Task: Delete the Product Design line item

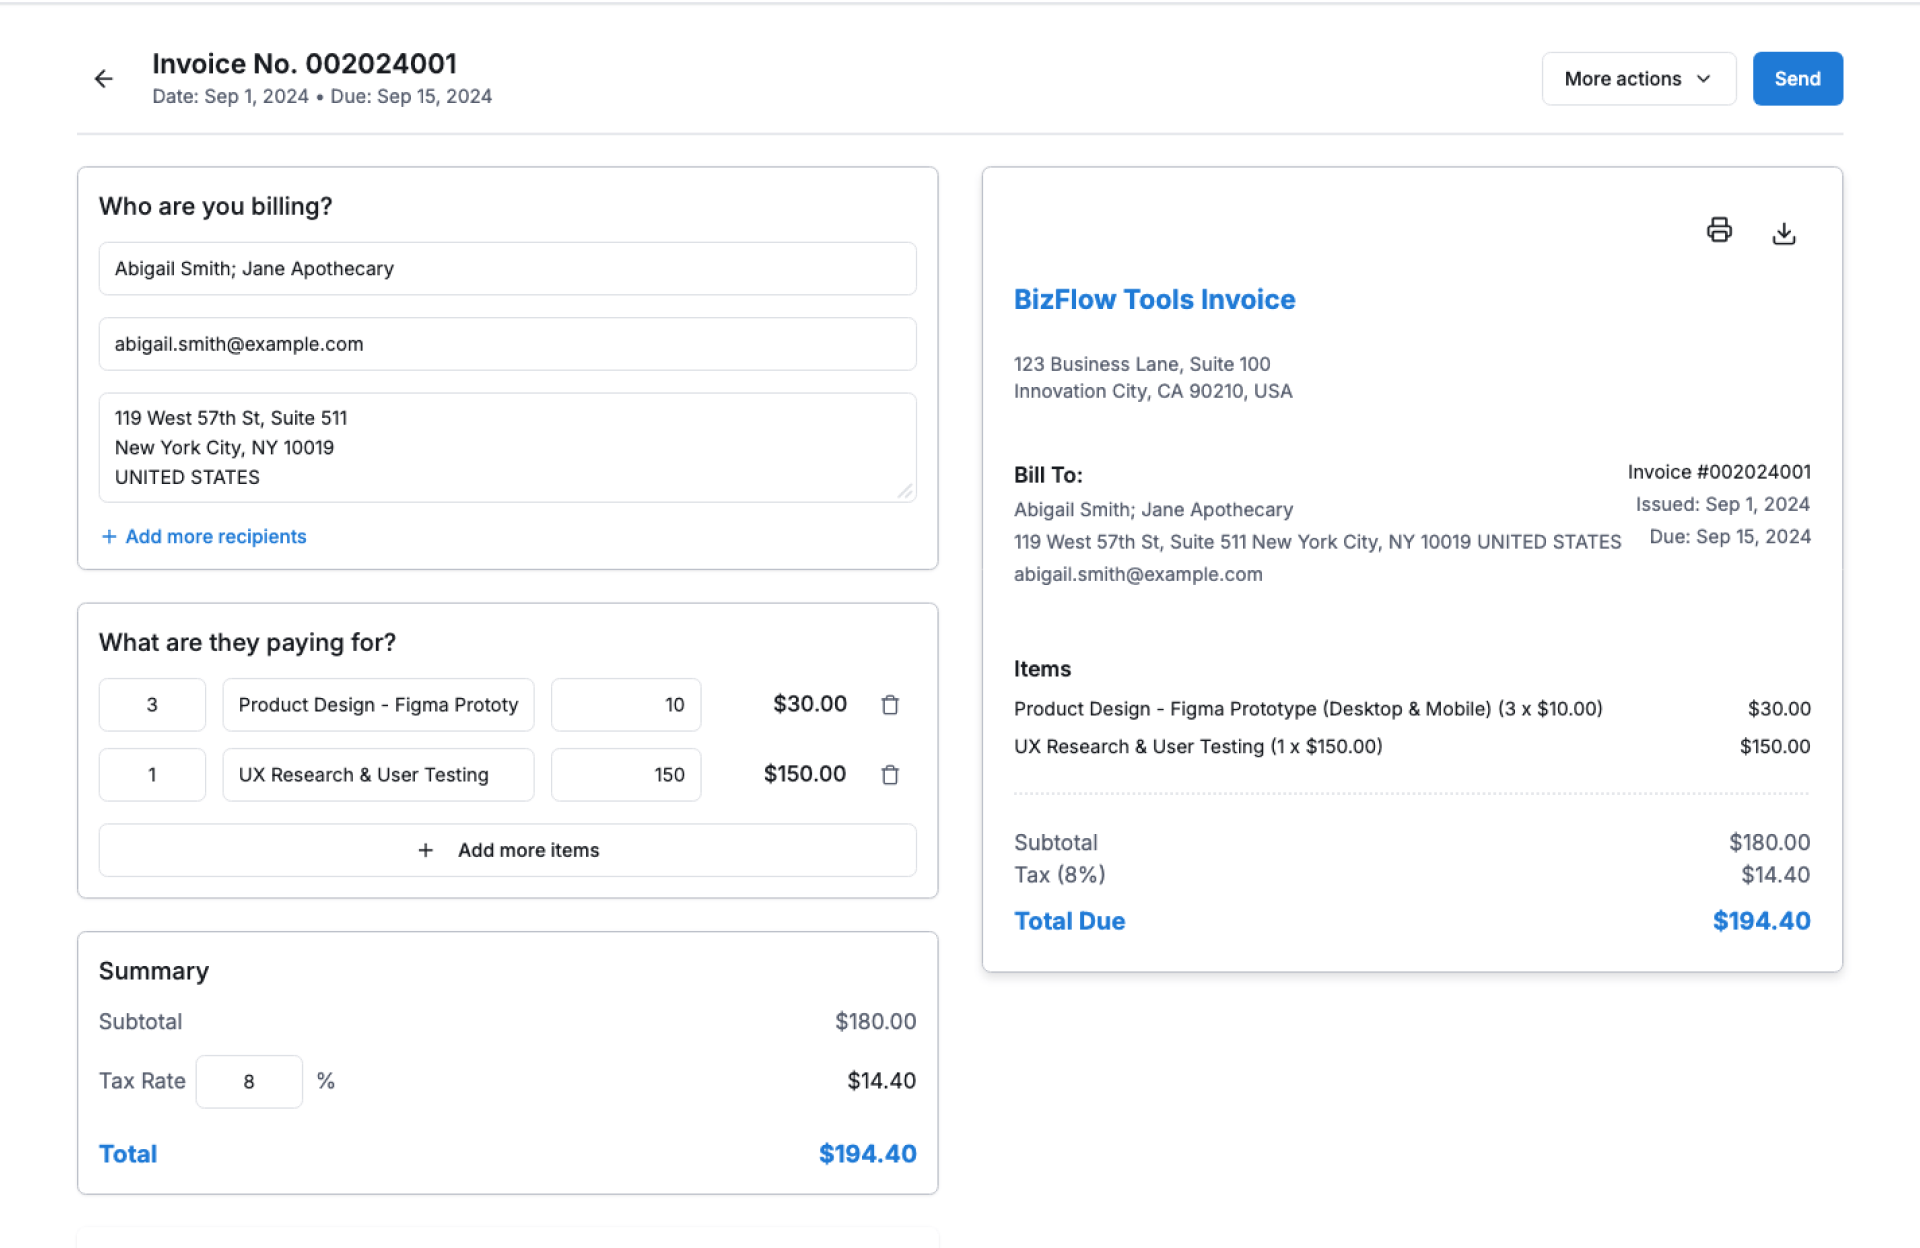Action: 889,705
